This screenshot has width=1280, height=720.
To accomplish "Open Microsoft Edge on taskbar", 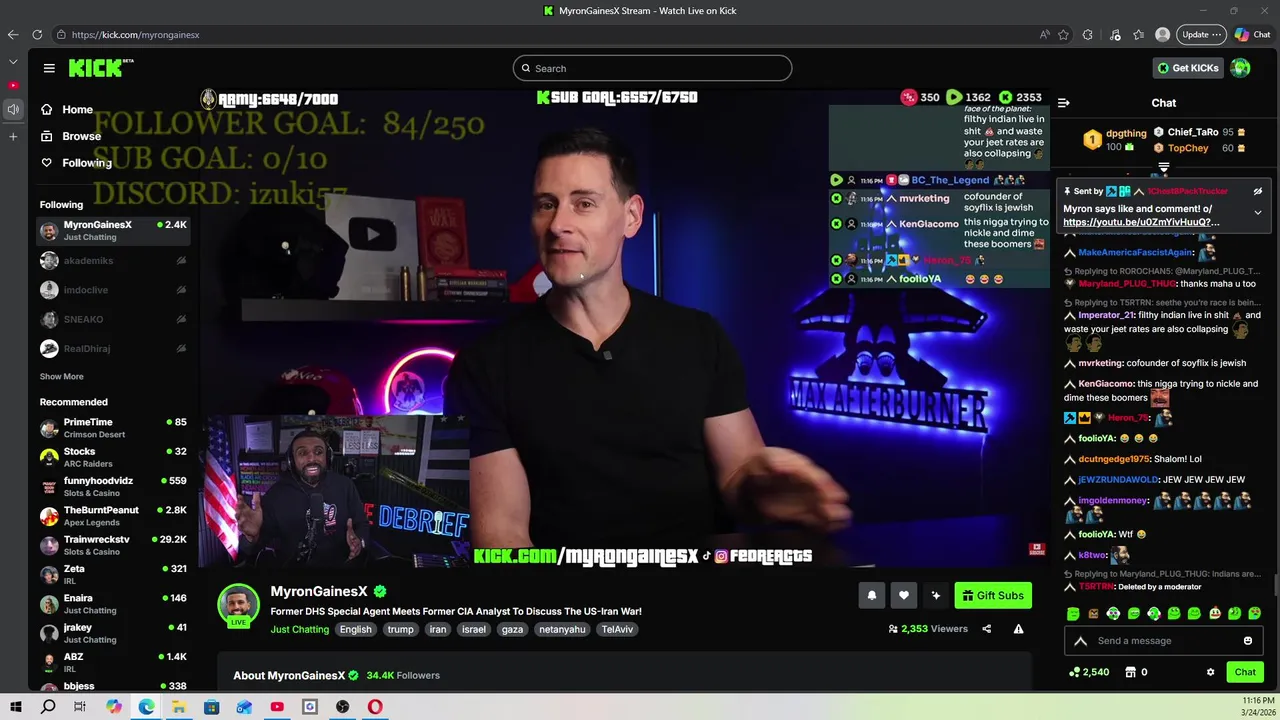I will (146, 707).
